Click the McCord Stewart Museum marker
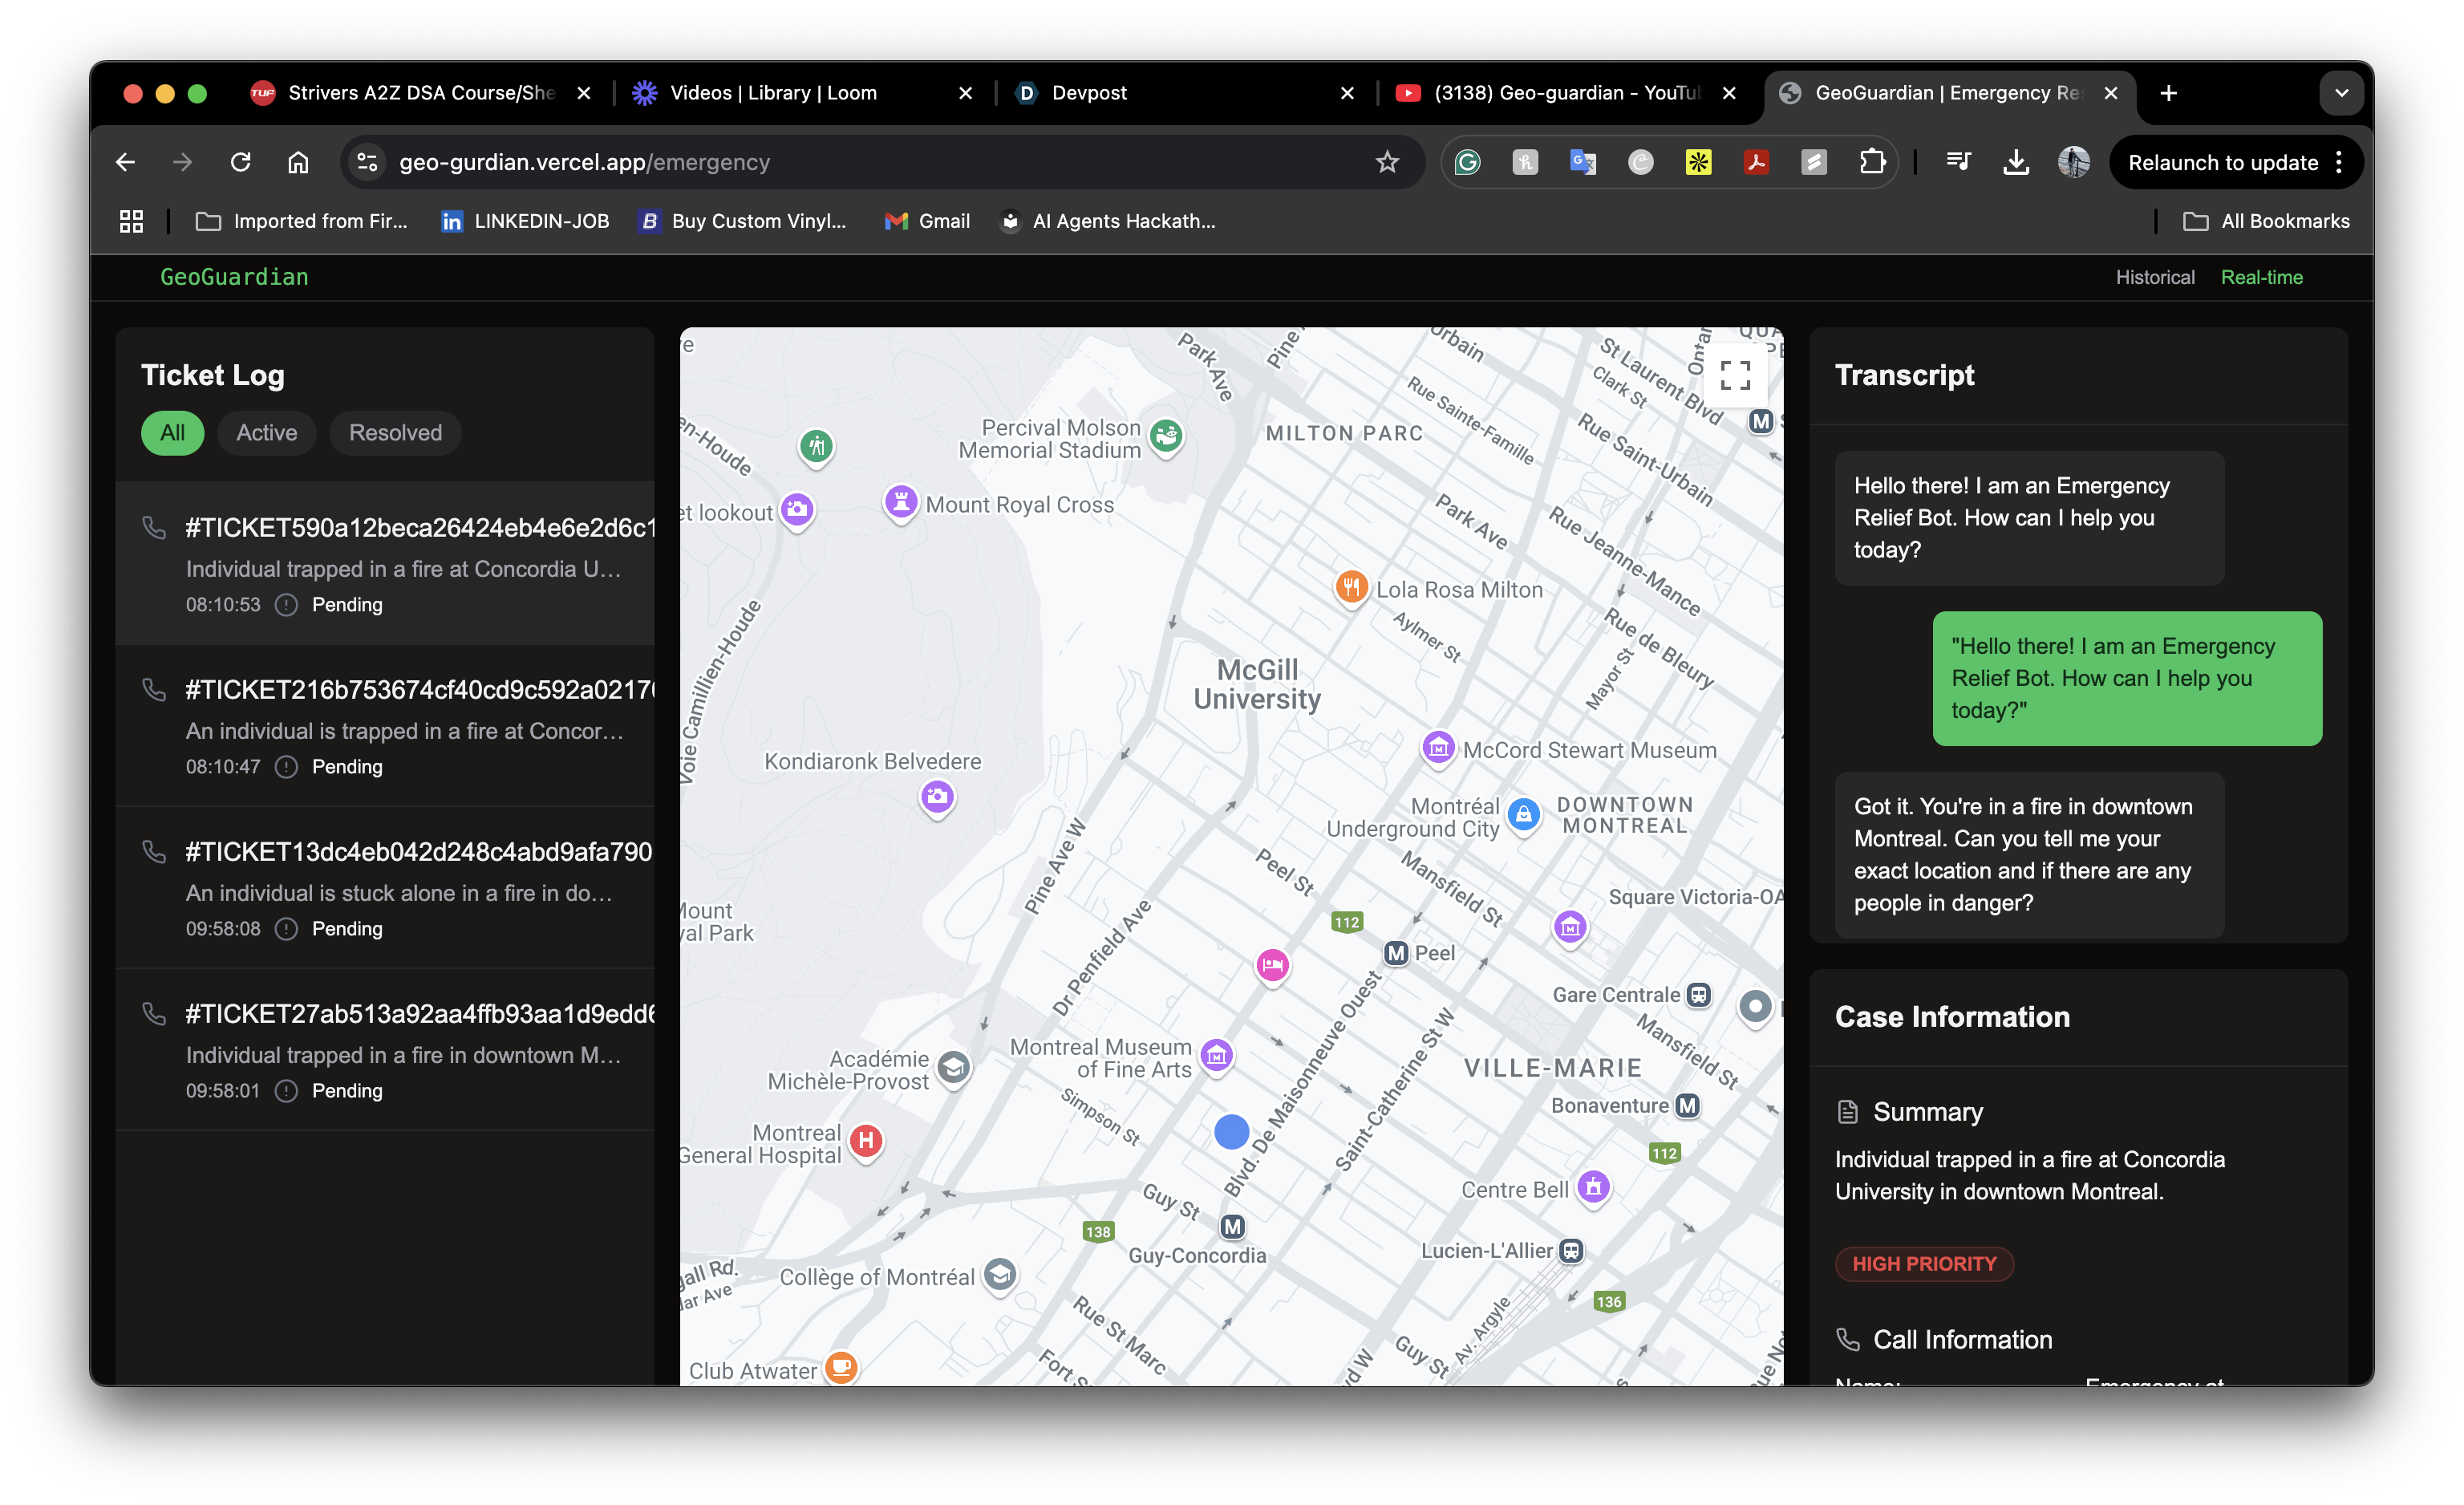The width and height of the screenshot is (2464, 1505). [x=1438, y=747]
